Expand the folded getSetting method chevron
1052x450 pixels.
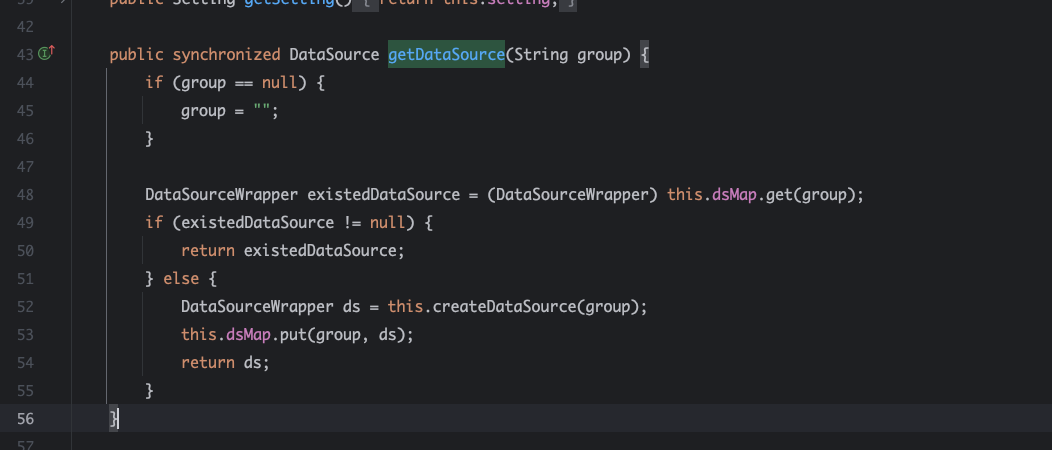pos(62,3)
